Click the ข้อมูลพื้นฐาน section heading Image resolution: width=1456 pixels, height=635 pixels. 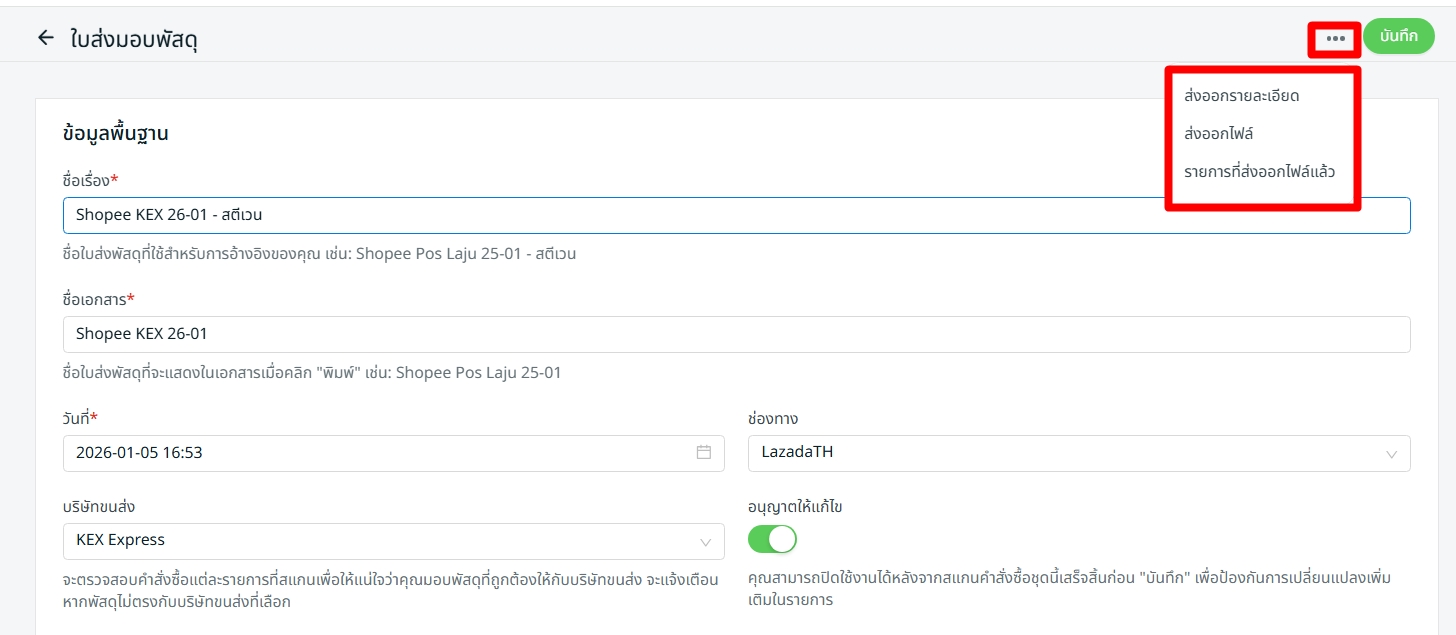[x=115, y=134]
